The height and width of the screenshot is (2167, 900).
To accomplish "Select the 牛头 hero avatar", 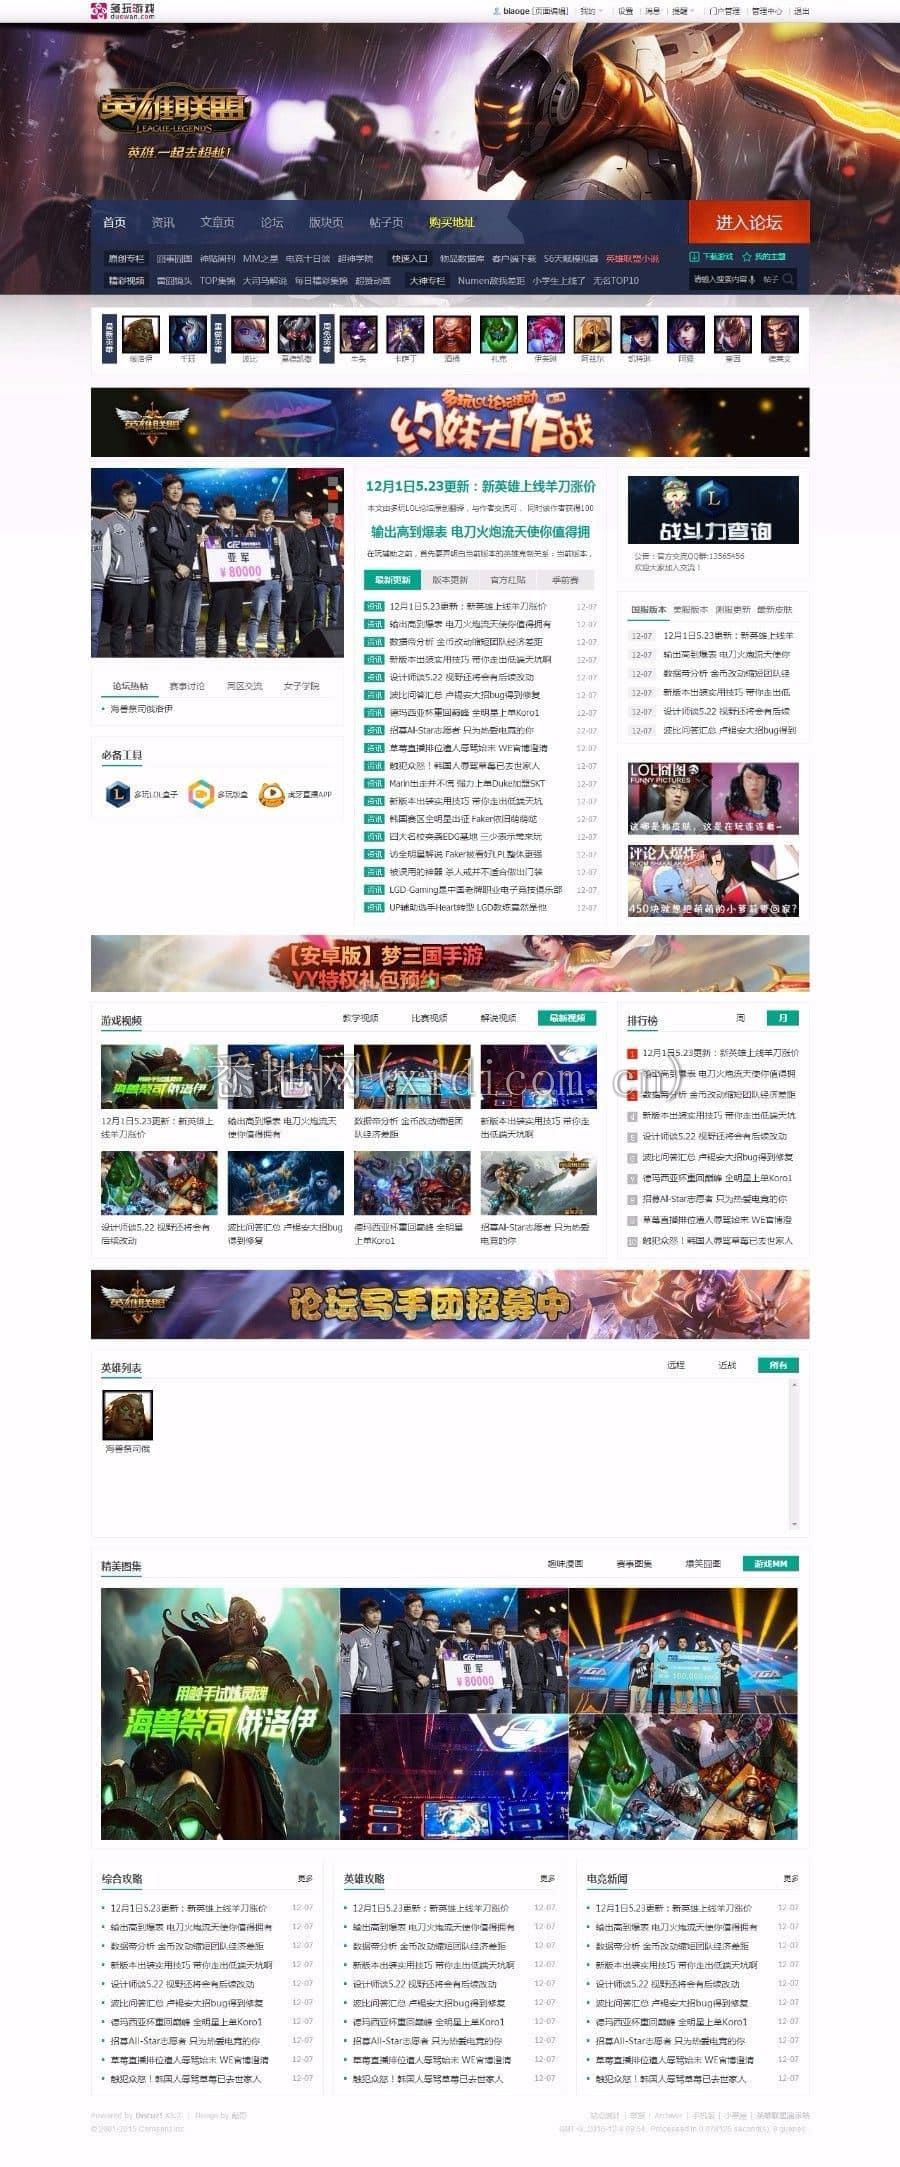I will (x=358, y=334).
